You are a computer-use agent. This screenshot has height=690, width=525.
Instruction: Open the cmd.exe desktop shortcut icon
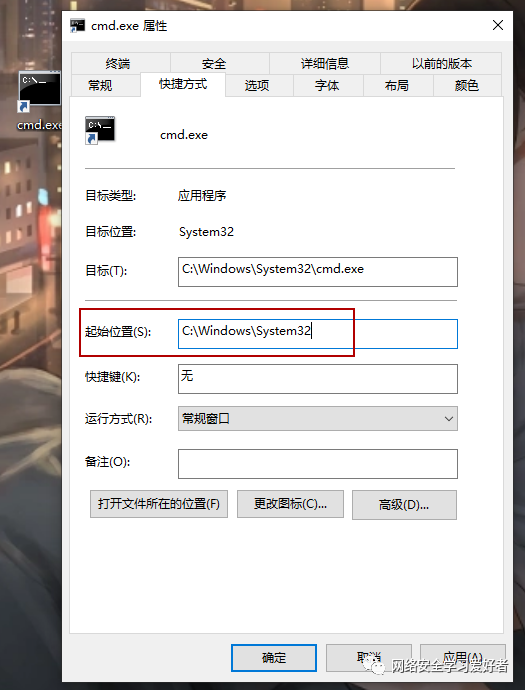click(x=39, y=90)
